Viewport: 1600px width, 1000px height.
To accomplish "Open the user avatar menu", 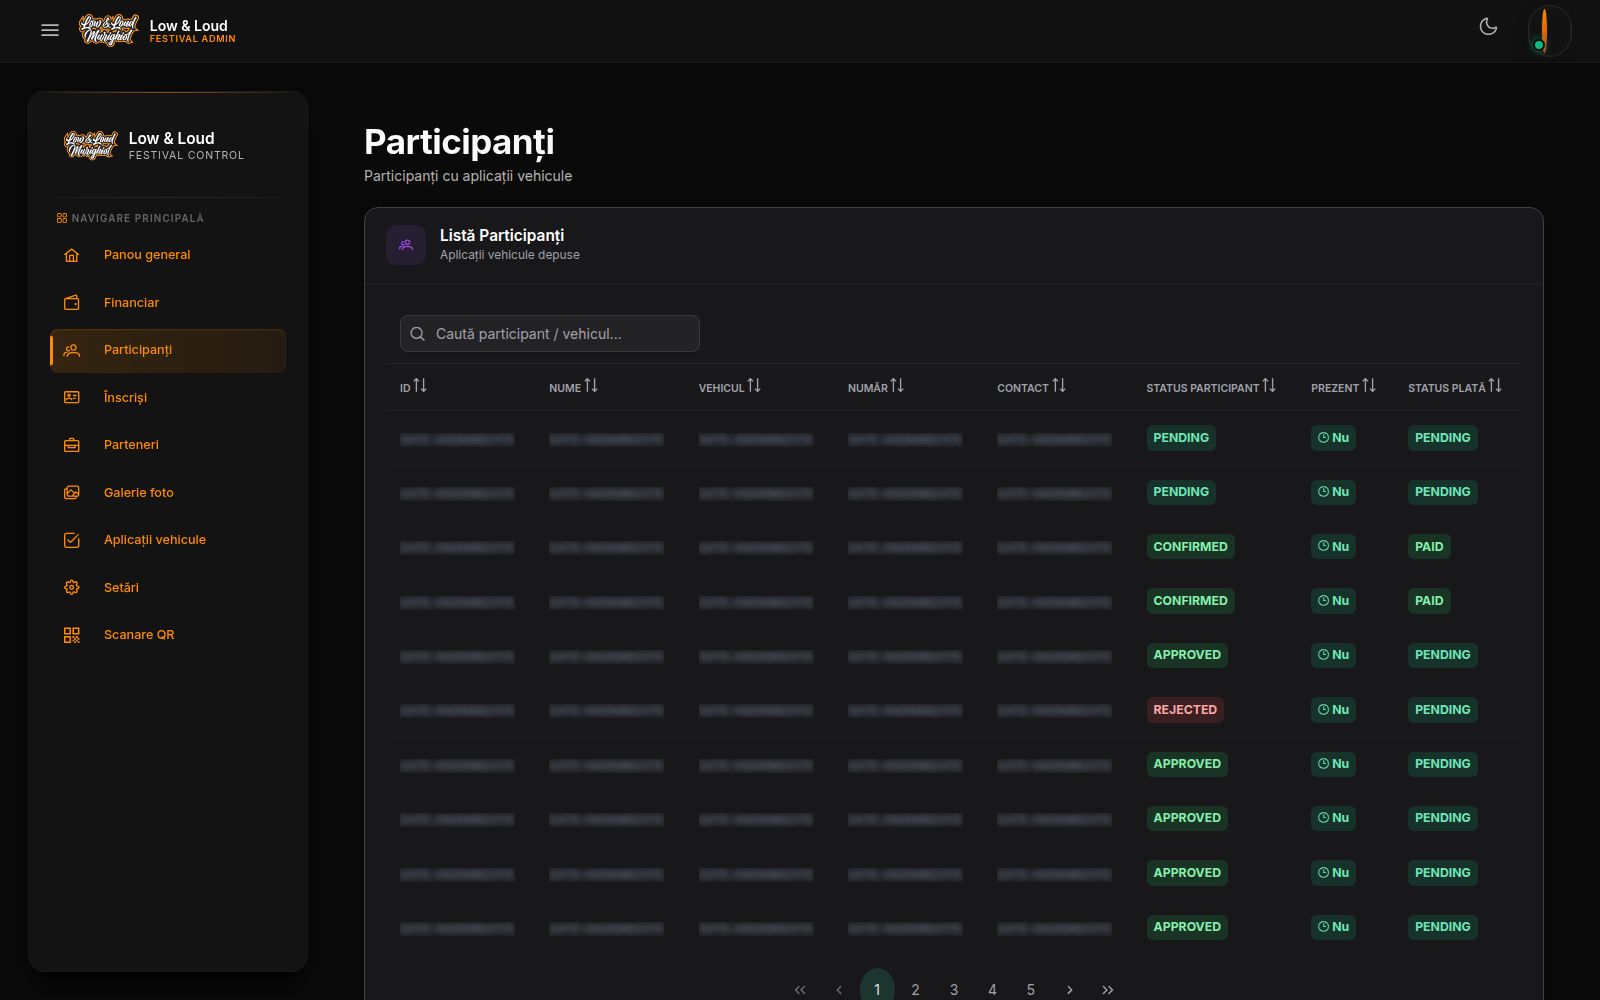I will (x=1549, y=30).
